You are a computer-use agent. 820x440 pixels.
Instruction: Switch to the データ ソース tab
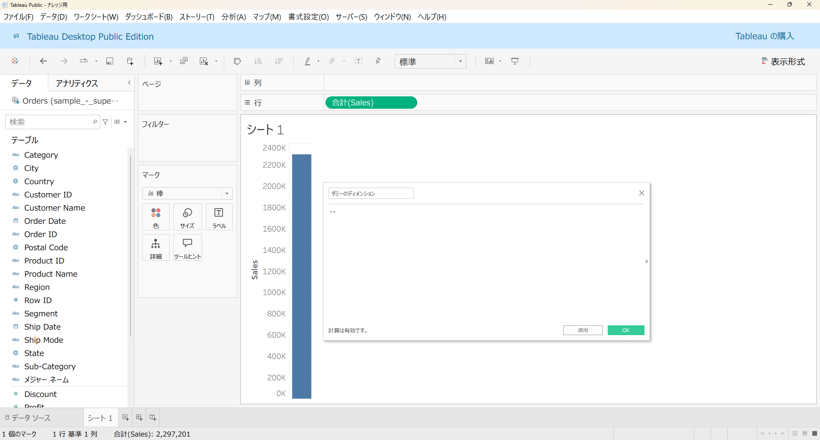28,418
